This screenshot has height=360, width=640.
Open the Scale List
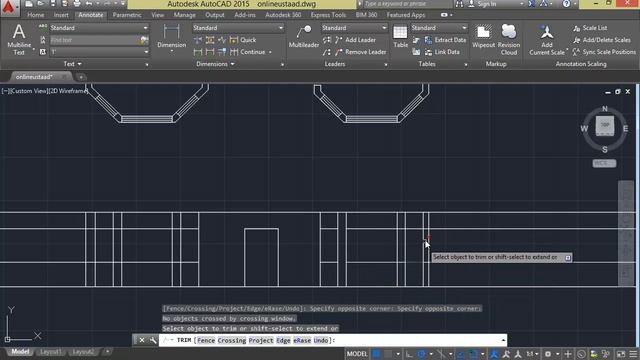pos(590,28)
